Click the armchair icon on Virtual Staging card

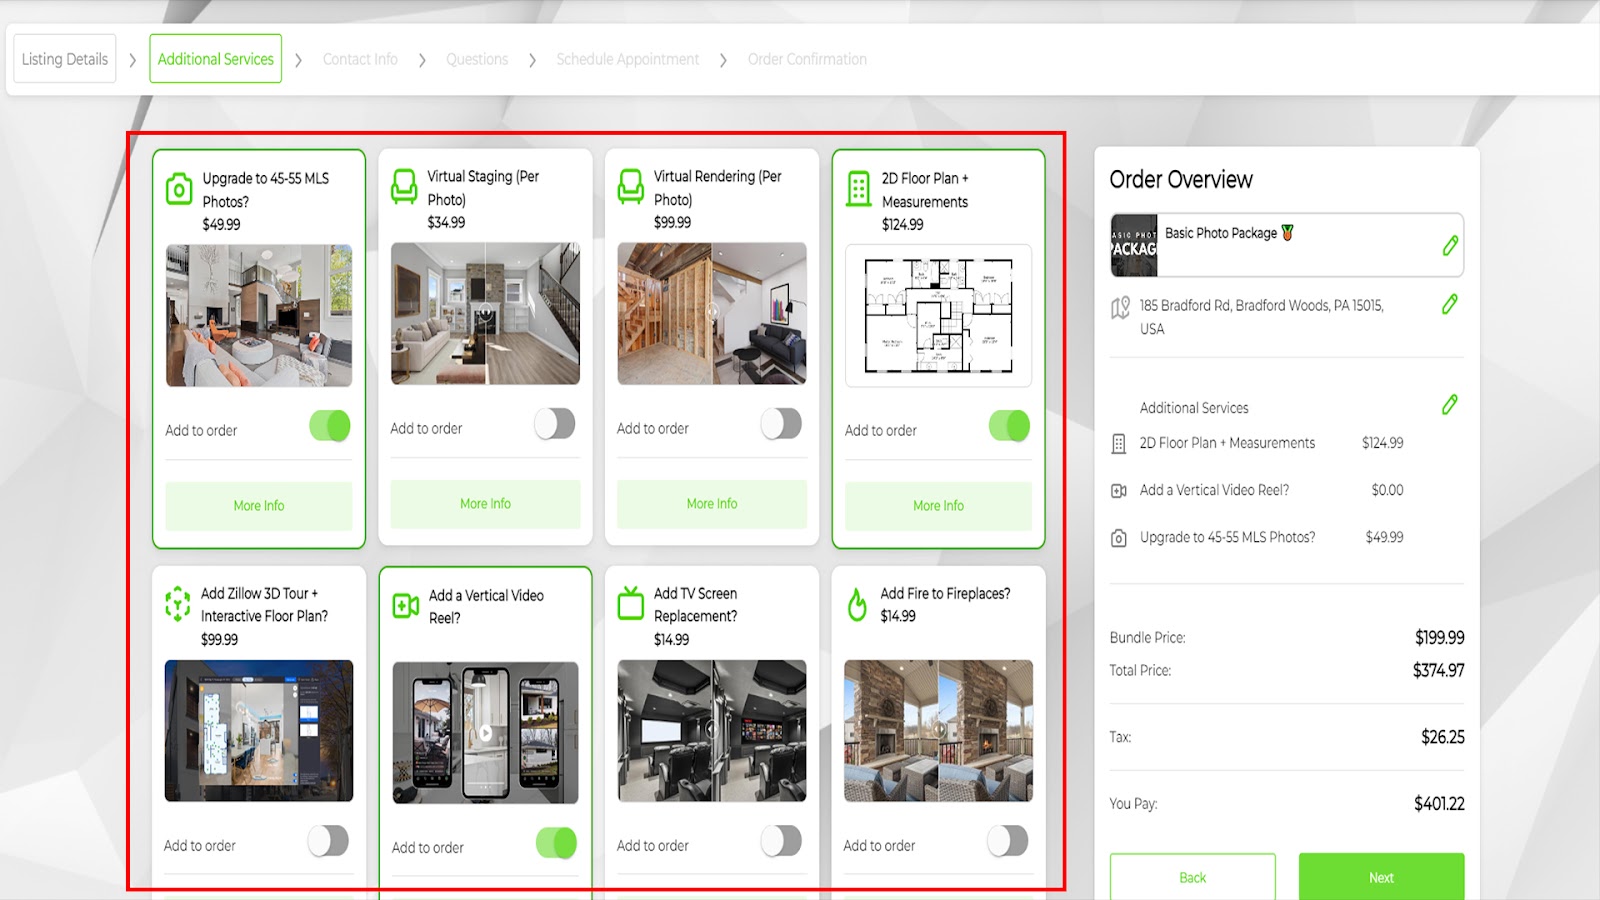pyautogui.click(x=404, y=187)
